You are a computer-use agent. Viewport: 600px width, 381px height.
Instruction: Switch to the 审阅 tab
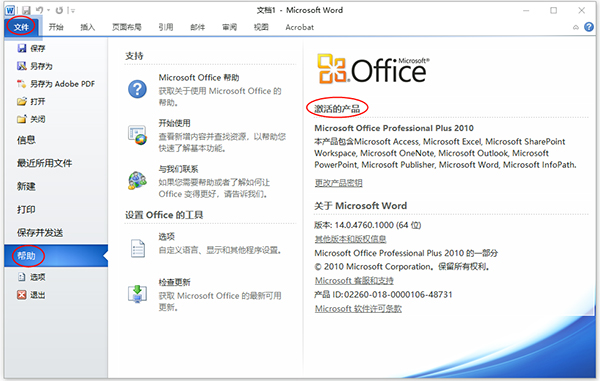[229, 27]
